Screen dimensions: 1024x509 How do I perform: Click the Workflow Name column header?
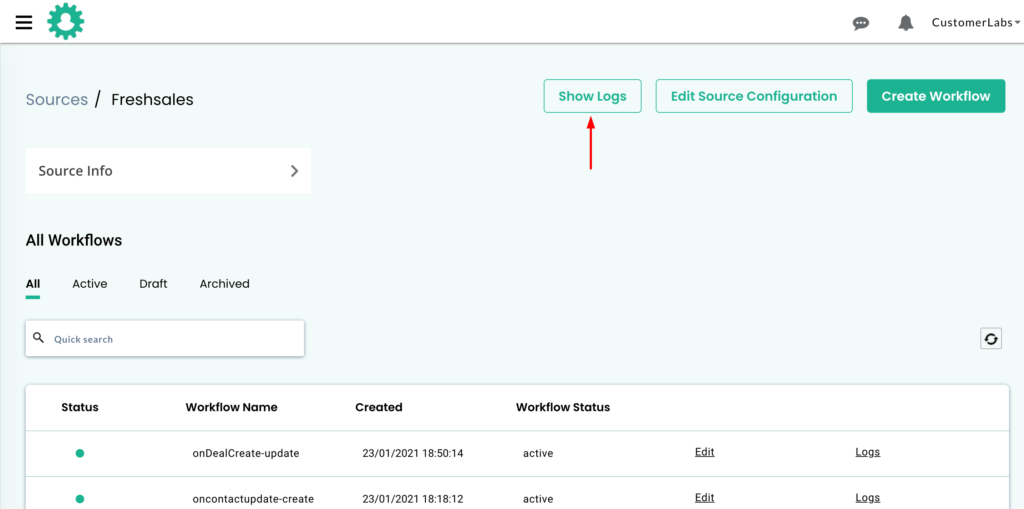point(231,407)
